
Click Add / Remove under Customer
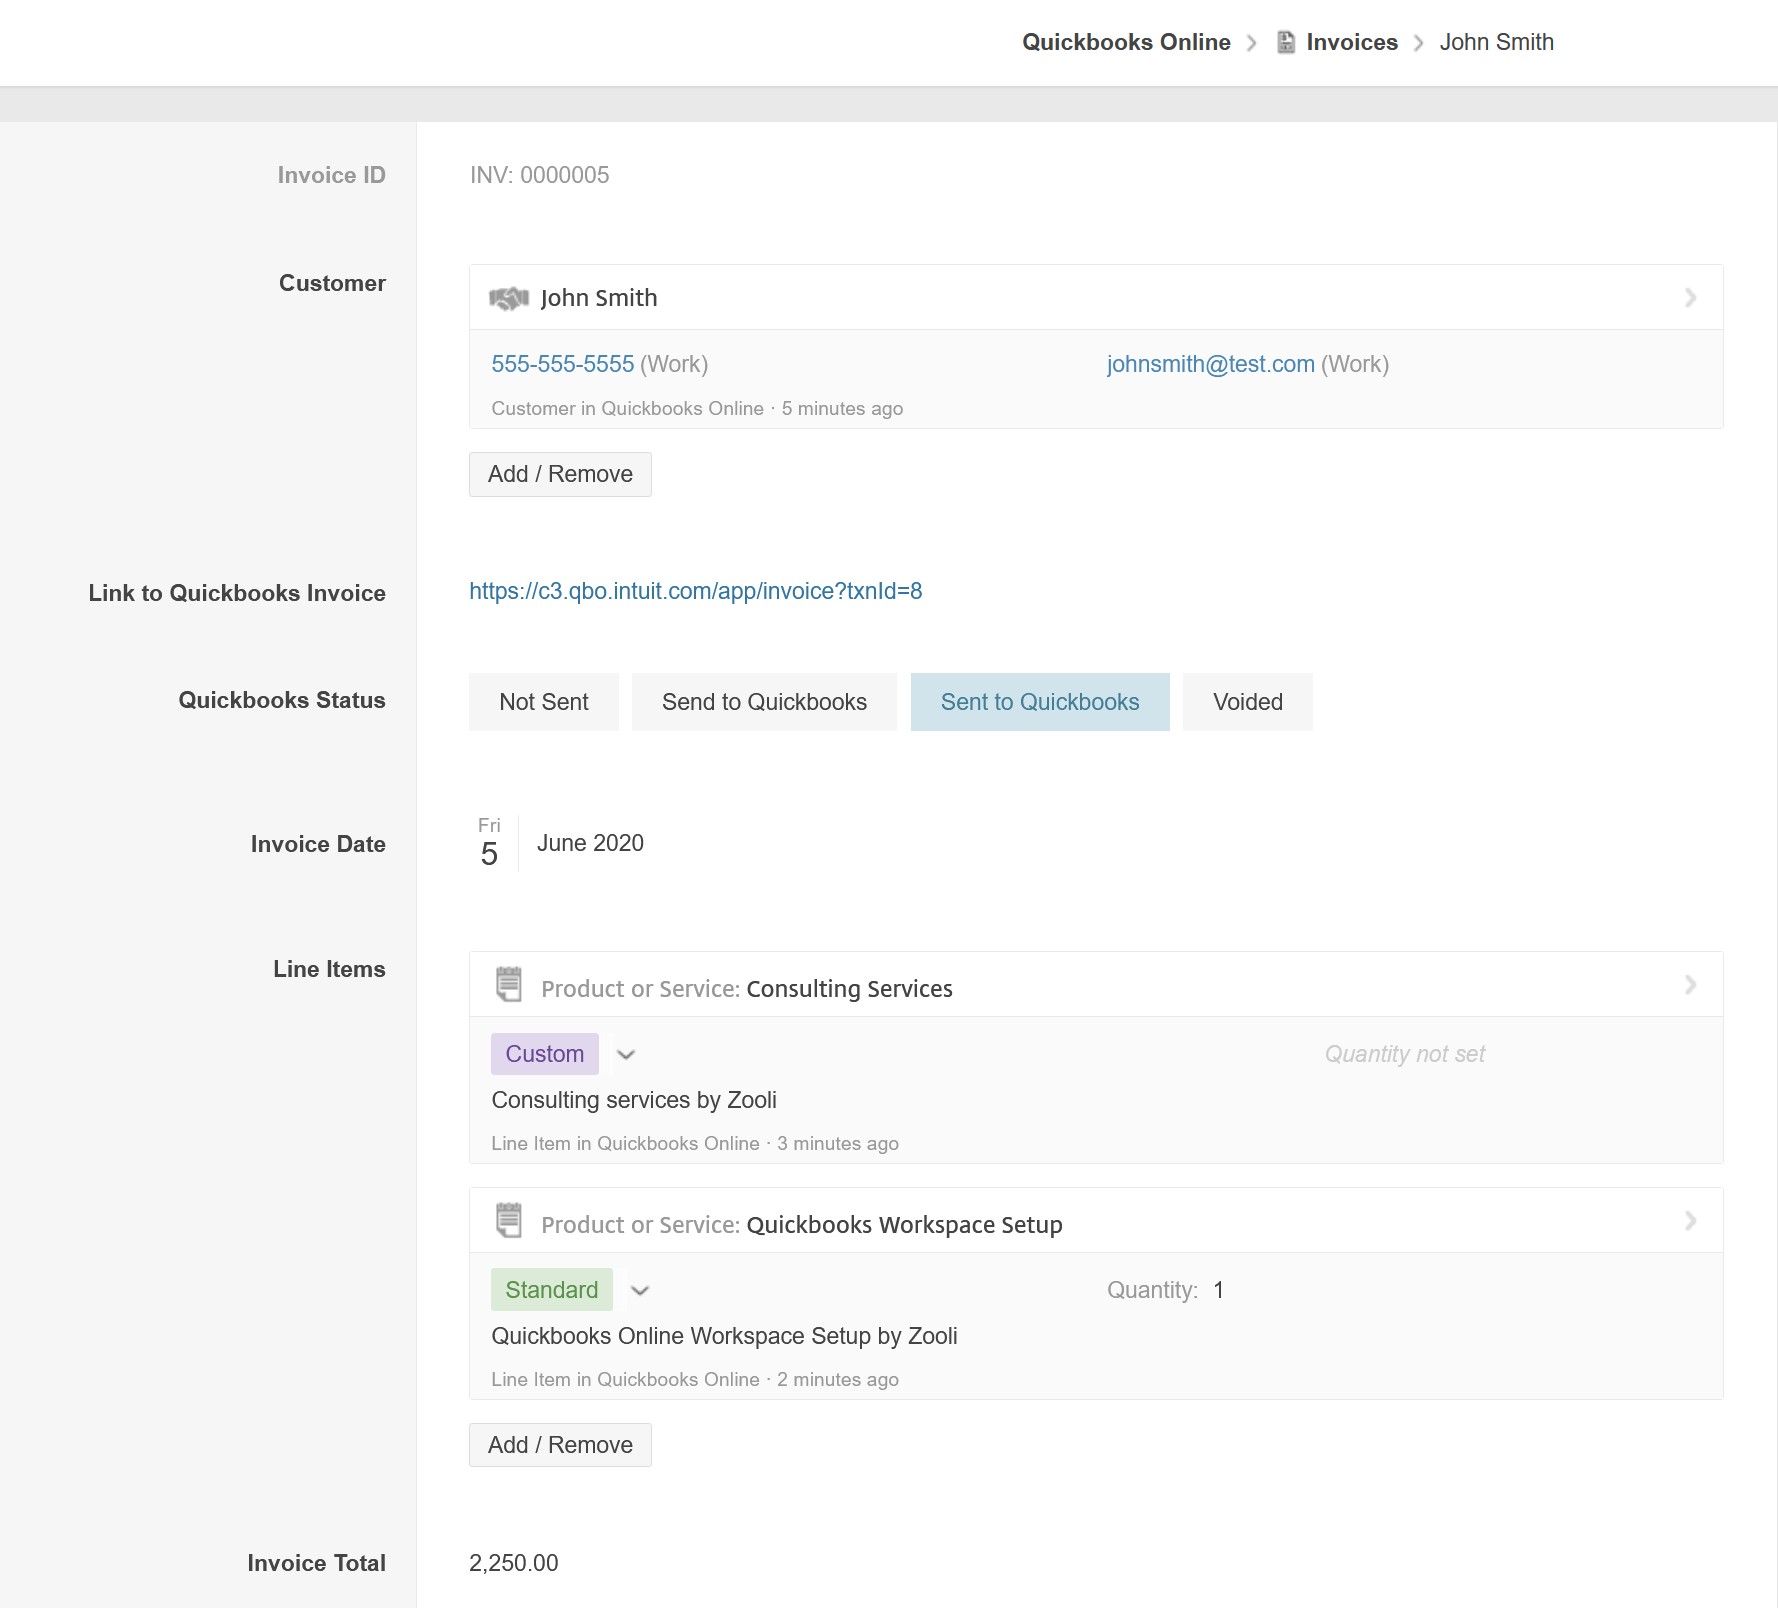pyautogui.click(x=560, y=474)
